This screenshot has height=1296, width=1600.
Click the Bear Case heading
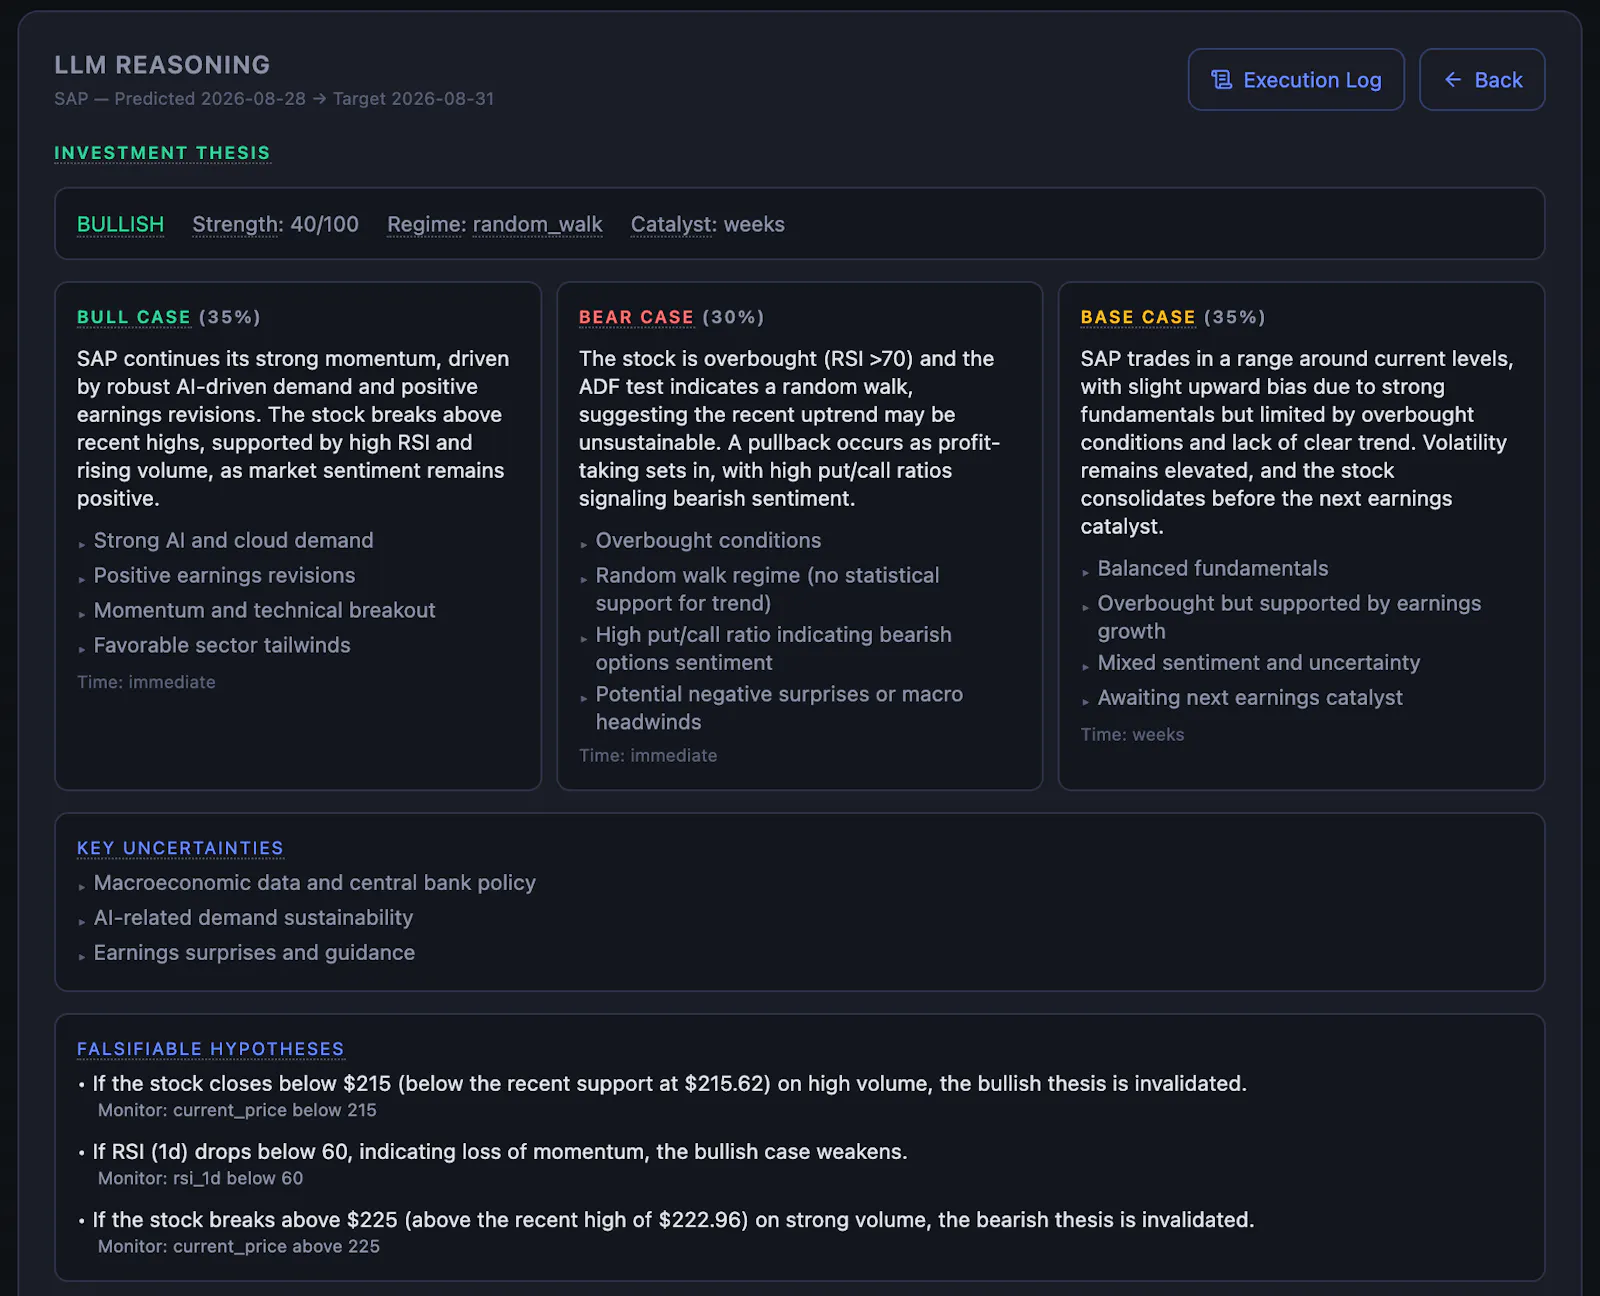636,317
